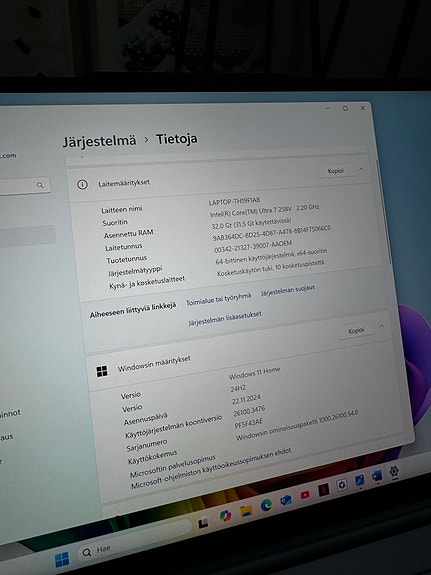Copy Windows specs with the lower Kopioi button
Image resolution: width=431 pixels, height=575 pixels.
pos(356,330)
